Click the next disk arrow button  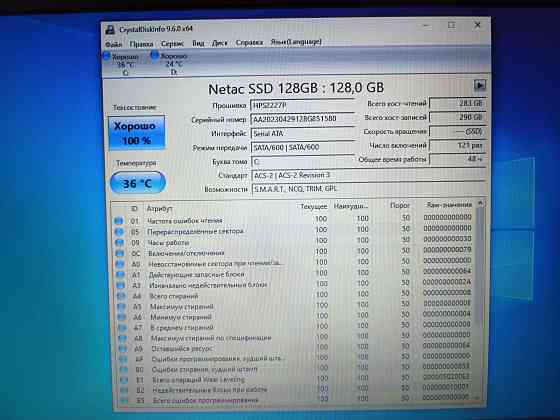[x=479, y=85]
